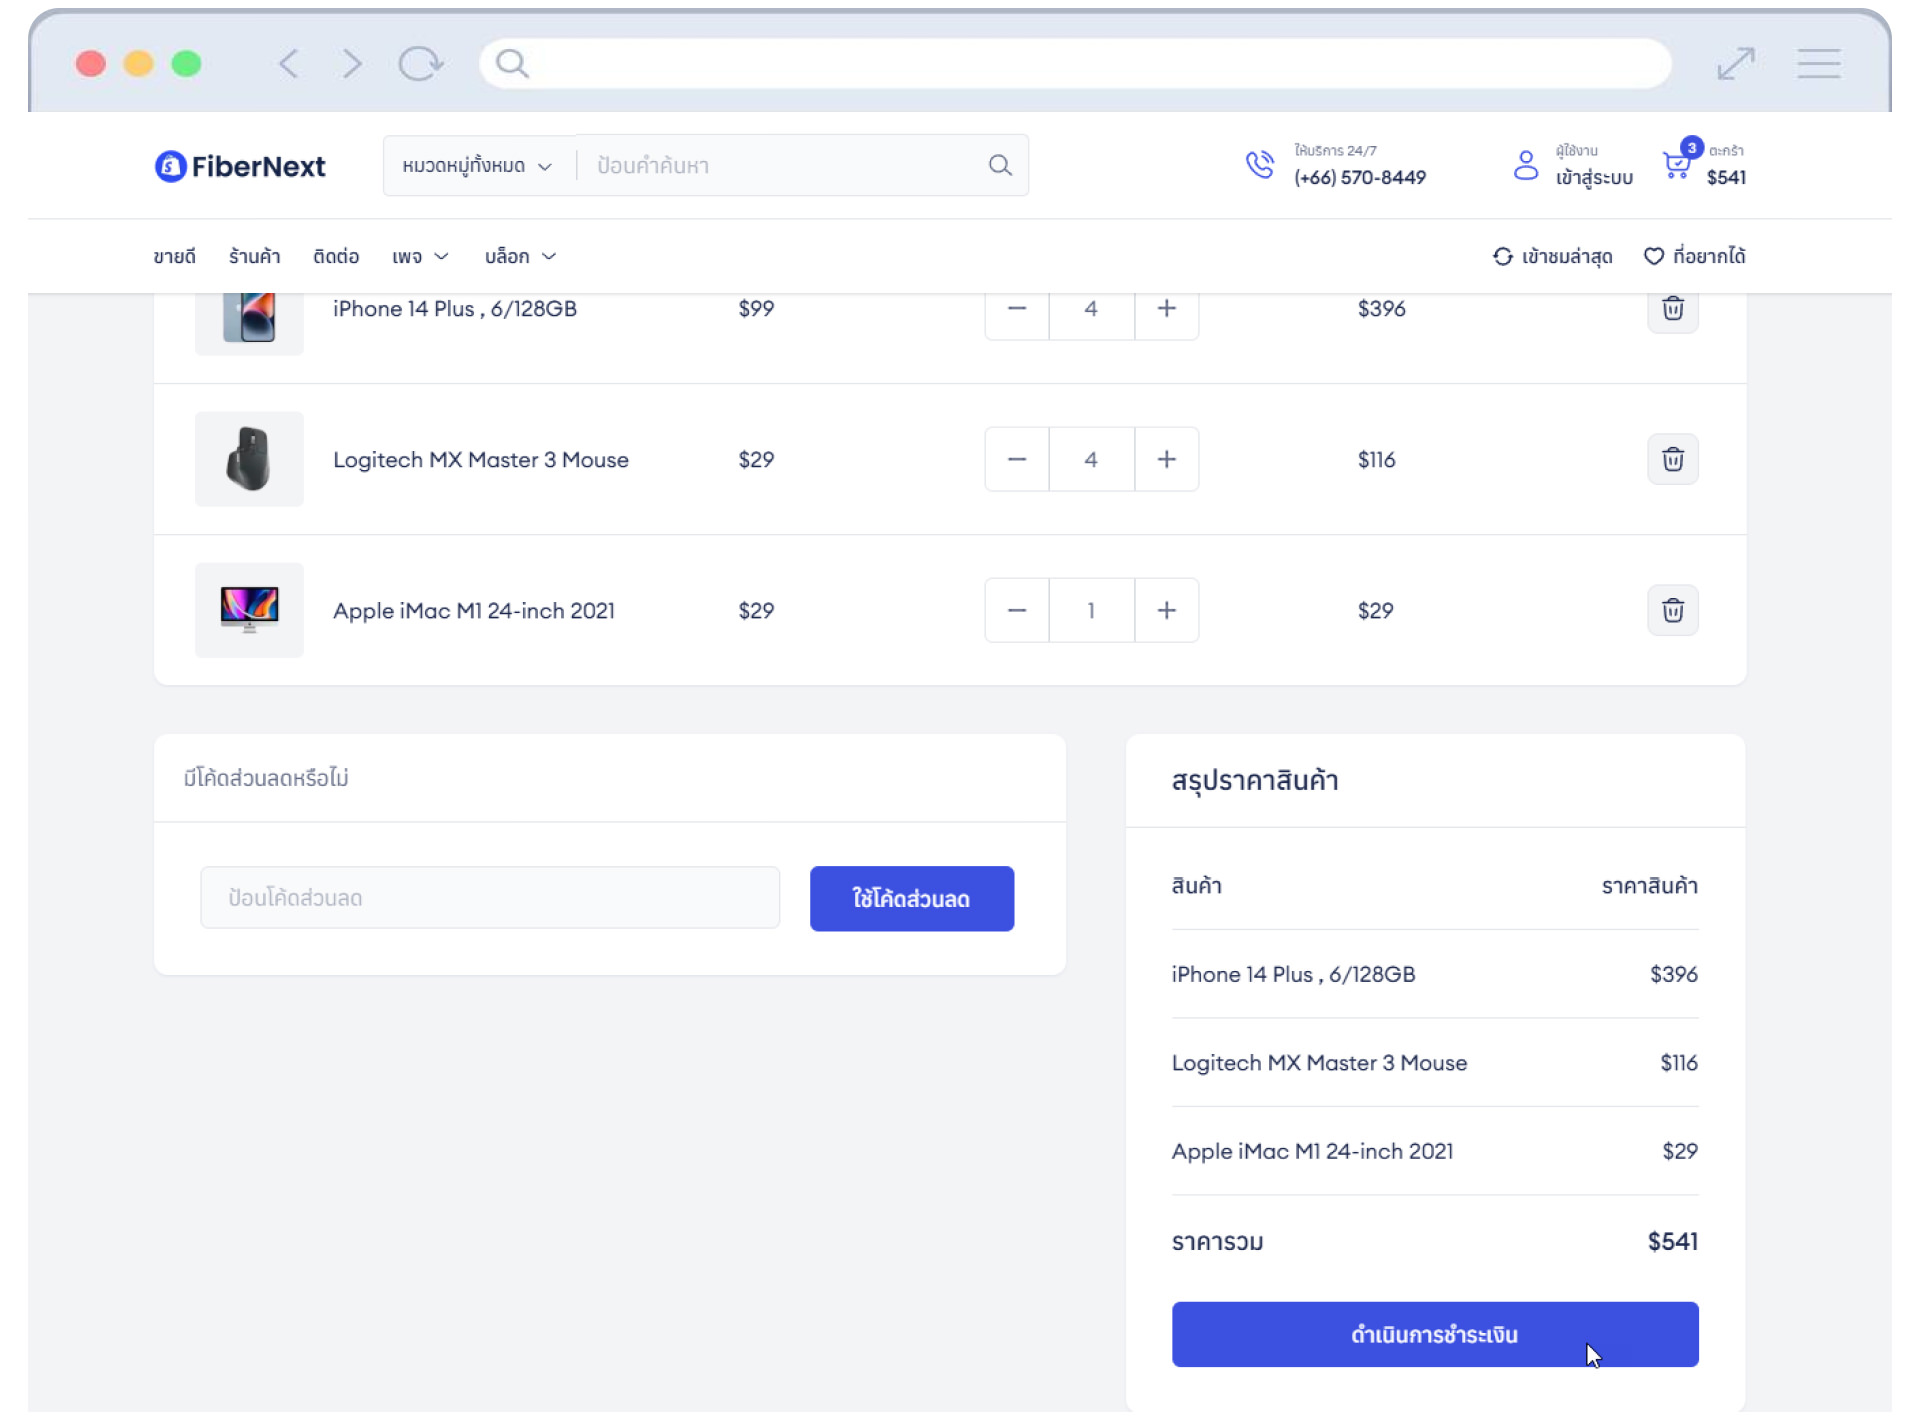Expand the บล็อก dropdown menu
The height and width of the screenshot is (1420, 1920).
pyautogui.click(x=520, y=257)
